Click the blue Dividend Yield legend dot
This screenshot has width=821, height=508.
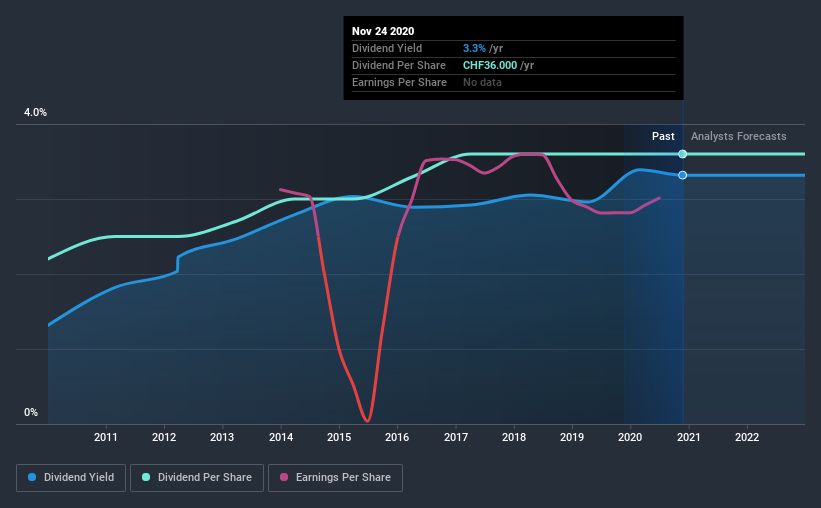pos(32,477)
